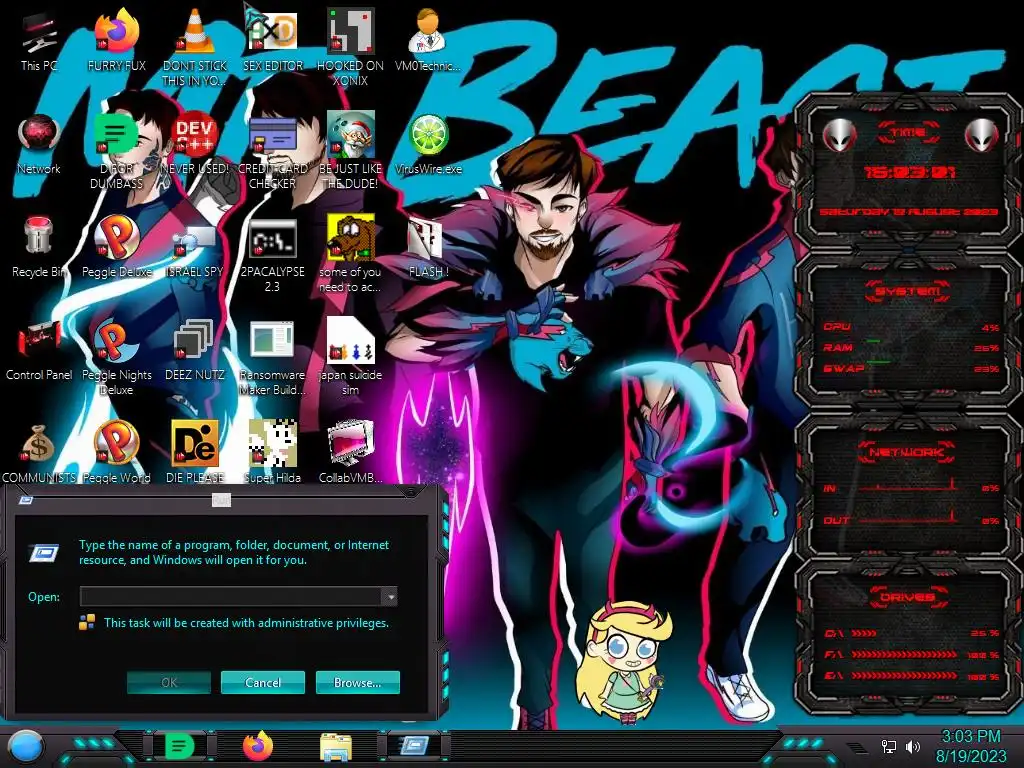1024x768 pixels.
Task: Click the DRIVES widget header
Action: [x=907, y=597]
